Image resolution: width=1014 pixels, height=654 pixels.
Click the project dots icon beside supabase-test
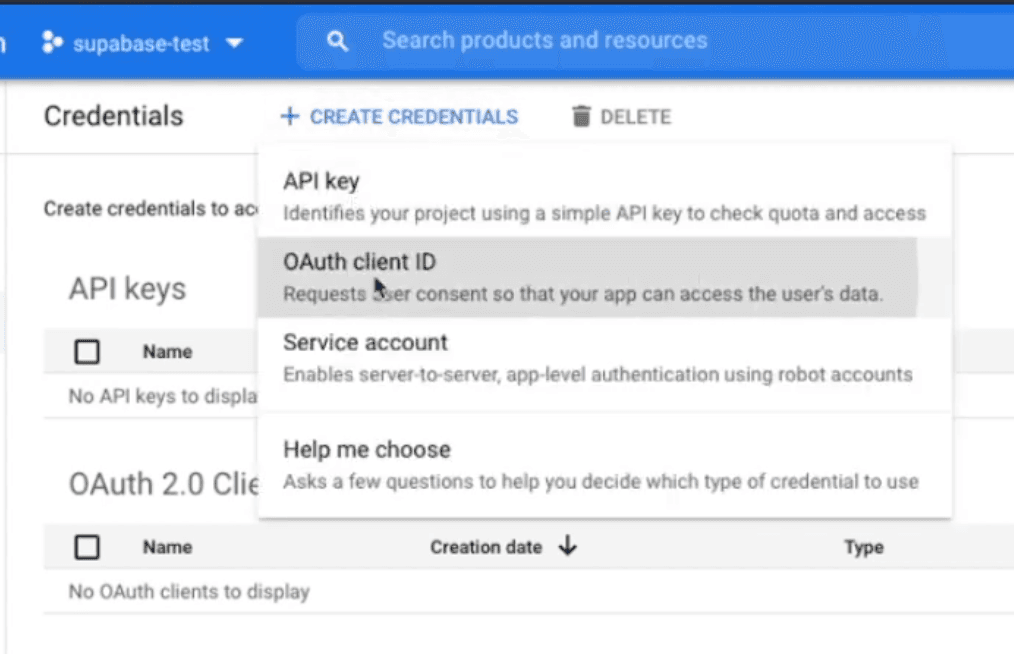point(52,43)
